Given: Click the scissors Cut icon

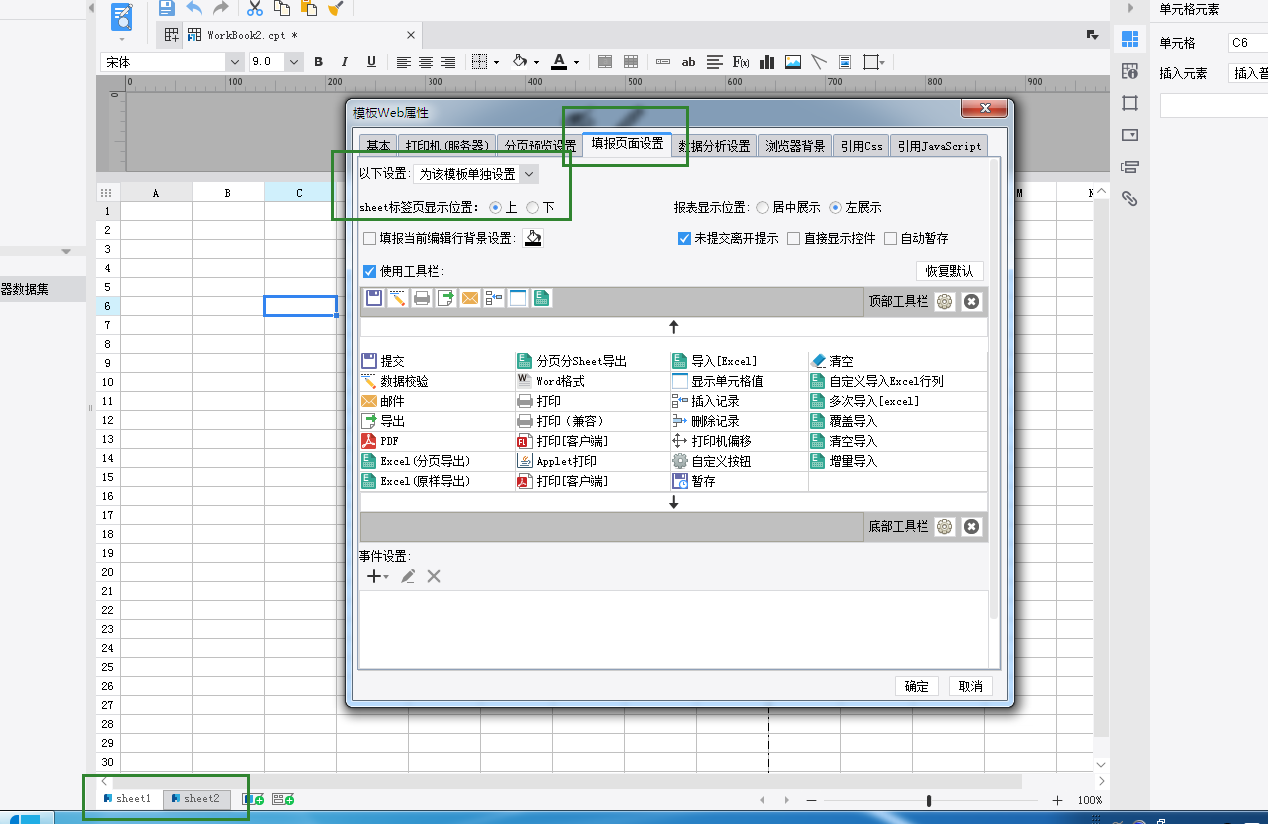Looking at the screenshot, I should [255, 8].
